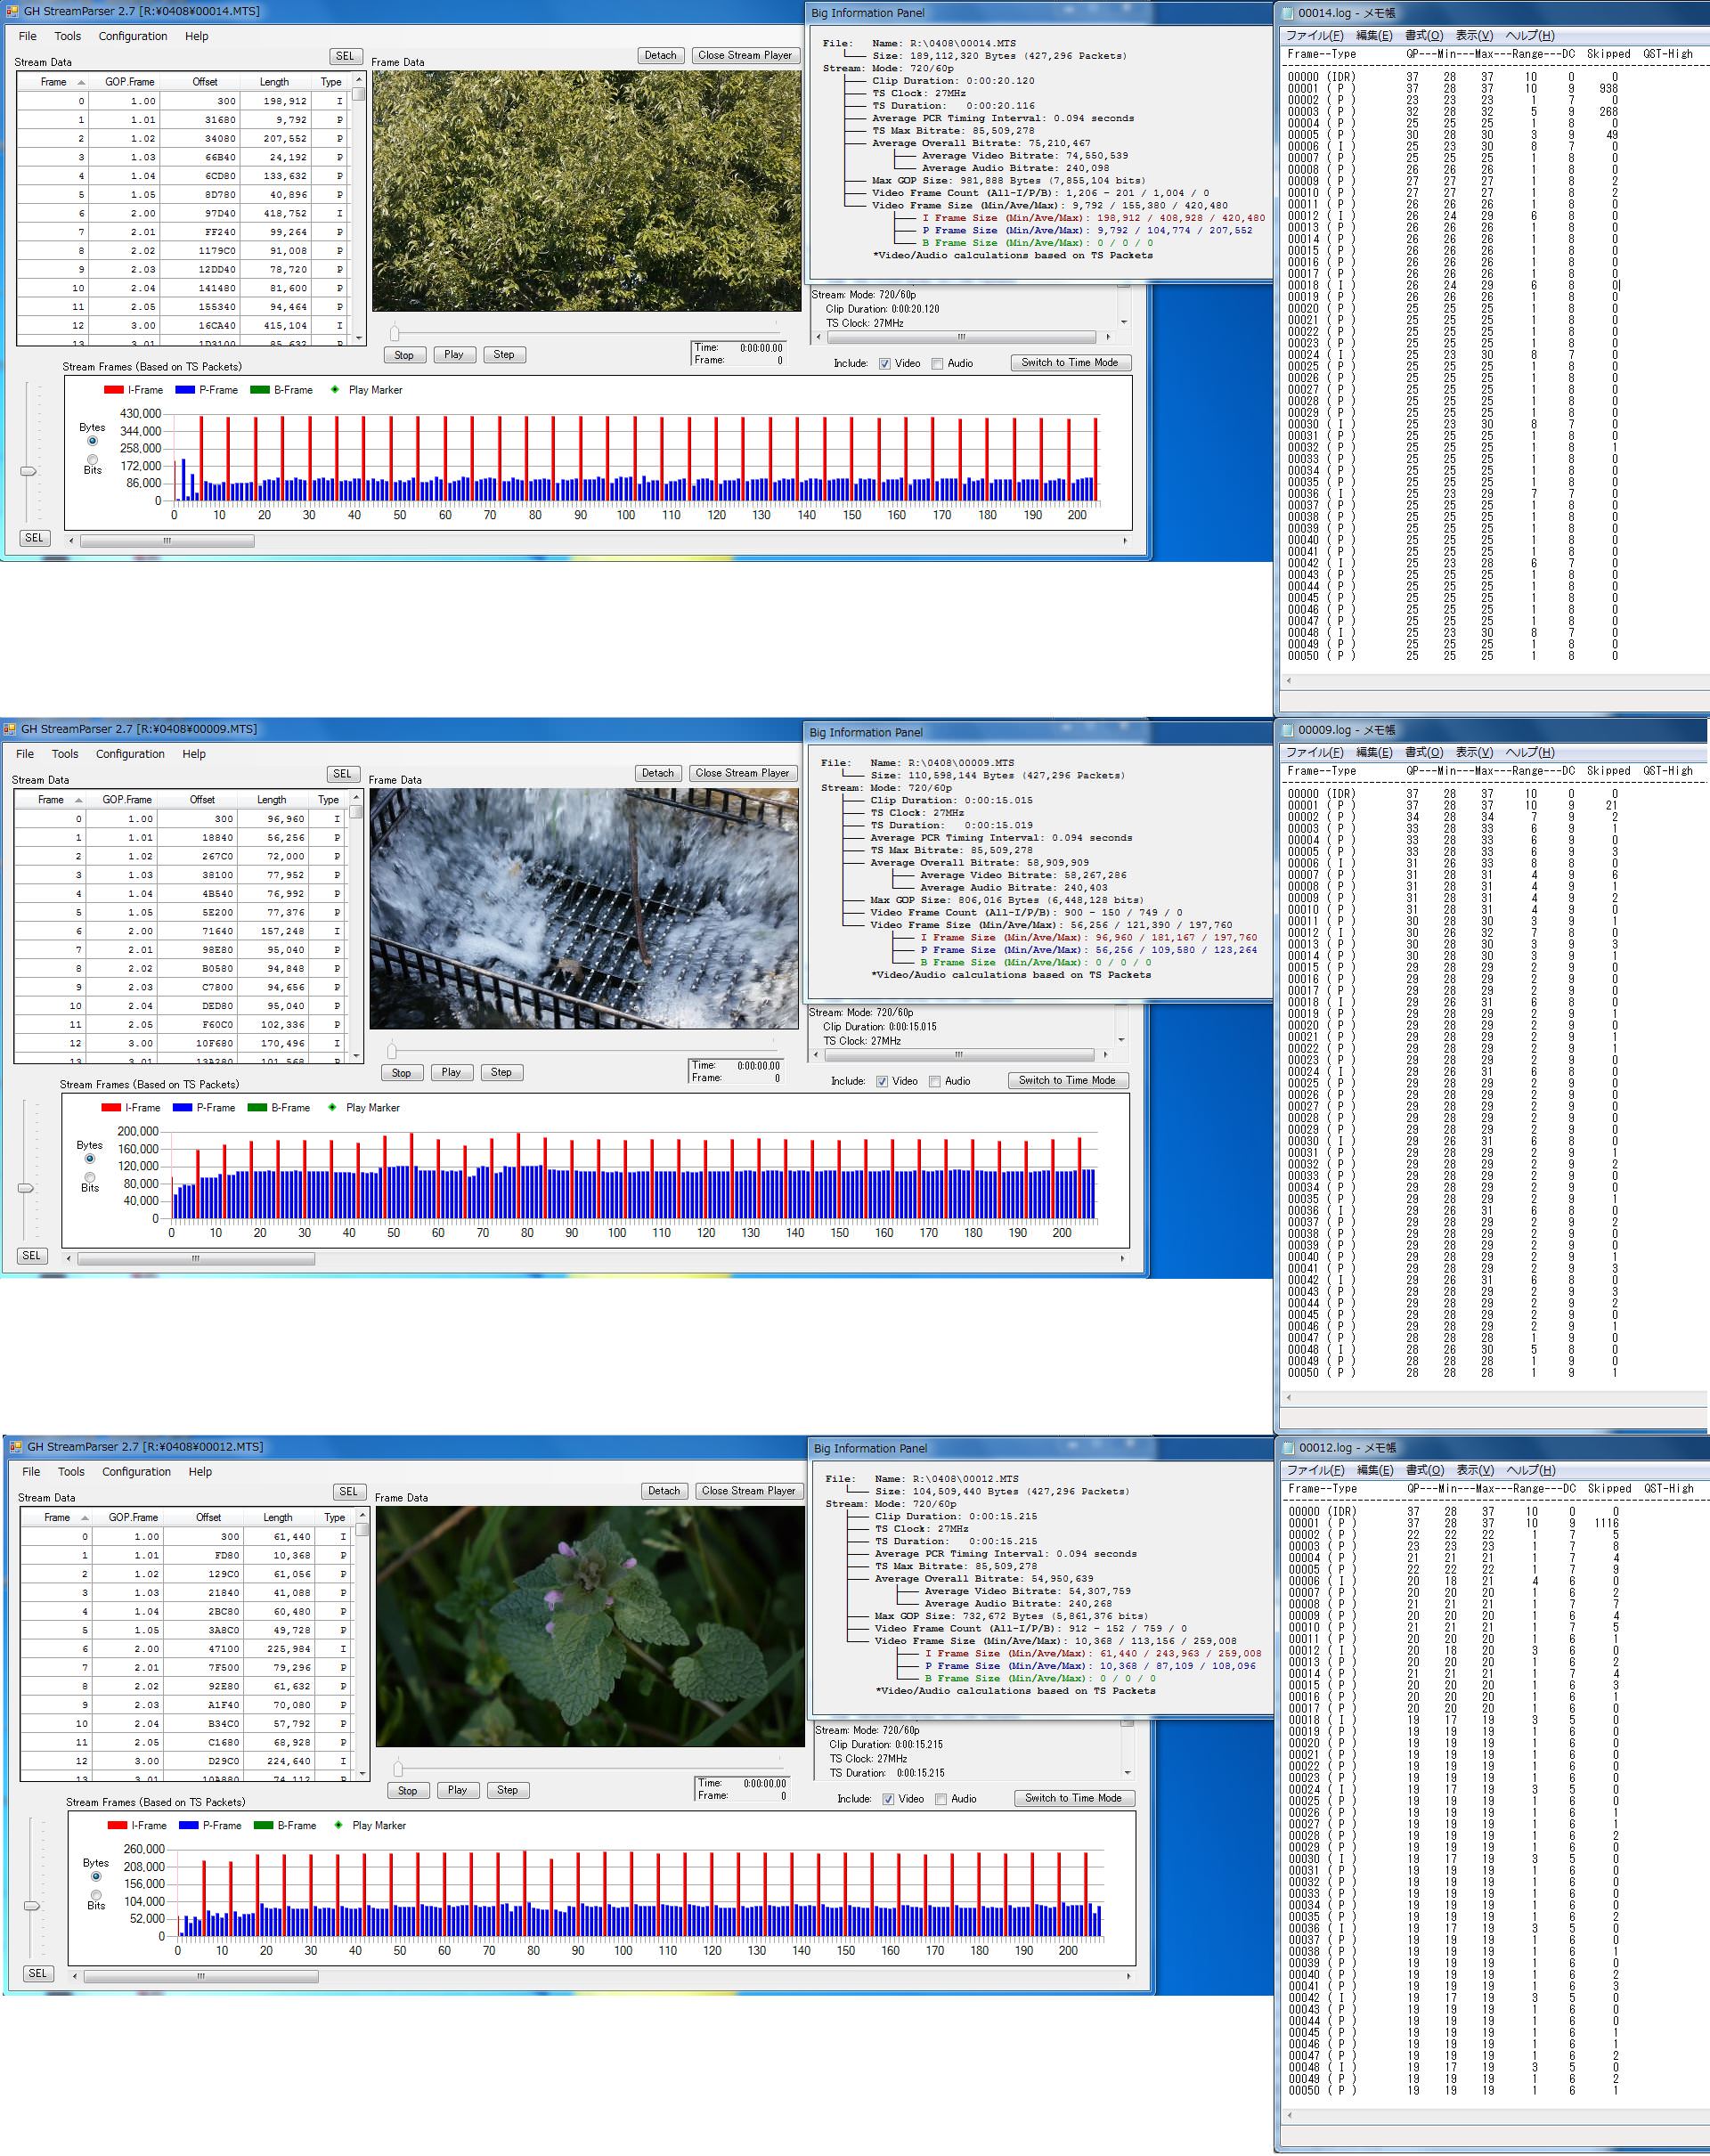
Task: Click Notepad icon in 00014.log title bar
Action: pos(1287,13)
